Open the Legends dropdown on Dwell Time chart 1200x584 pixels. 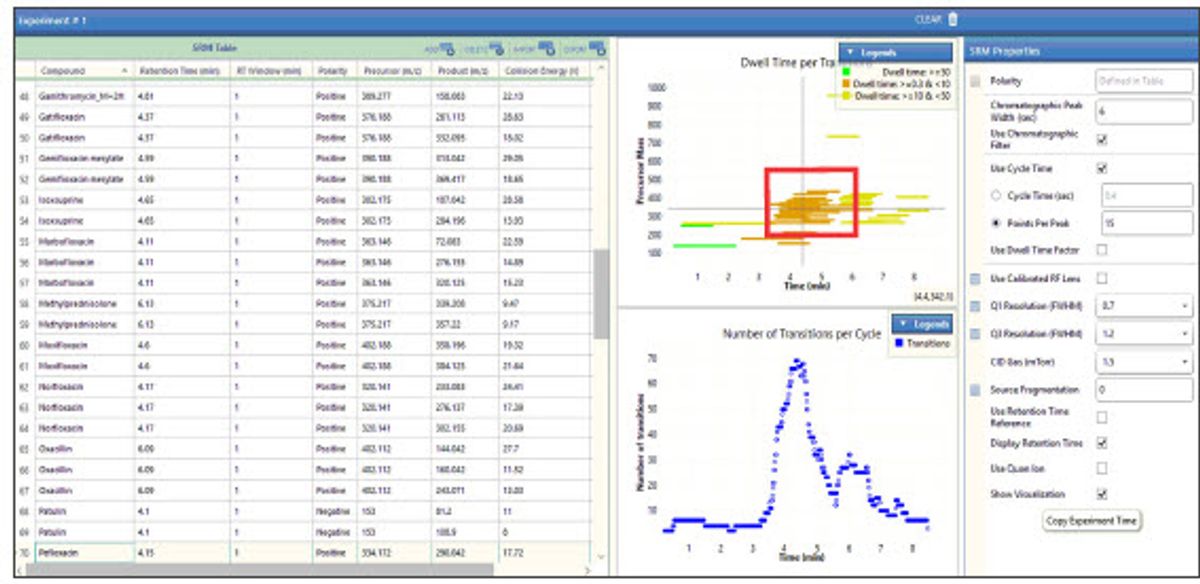(868, 53)
